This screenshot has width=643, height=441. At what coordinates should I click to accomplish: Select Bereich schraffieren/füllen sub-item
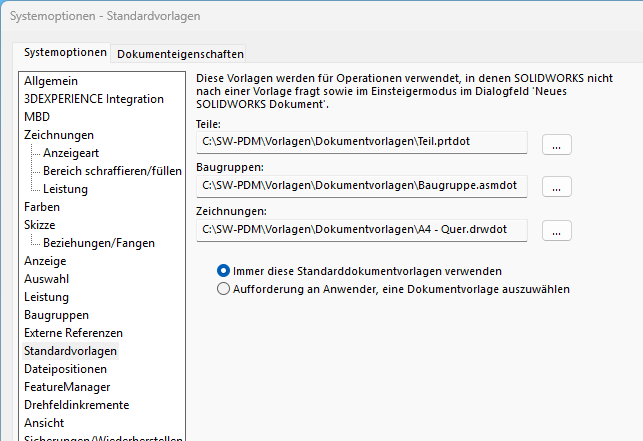[112, 171]
